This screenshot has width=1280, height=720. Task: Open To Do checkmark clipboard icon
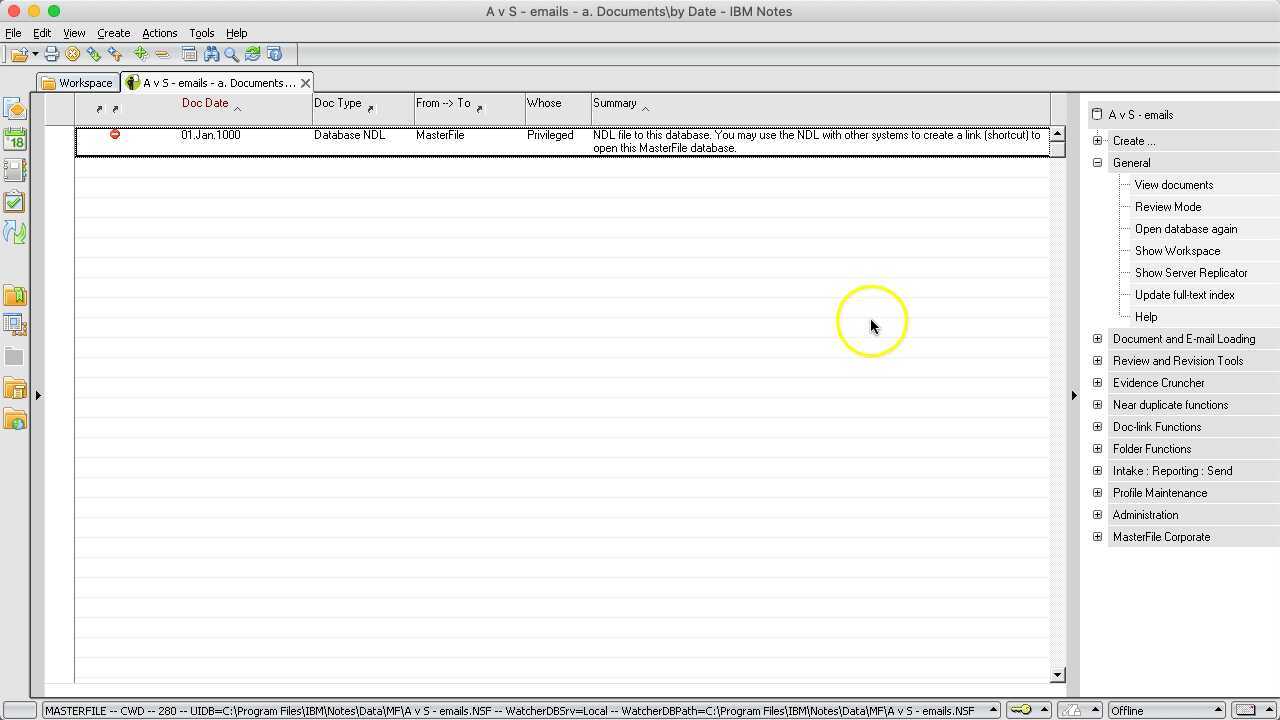tap(15, 201)
